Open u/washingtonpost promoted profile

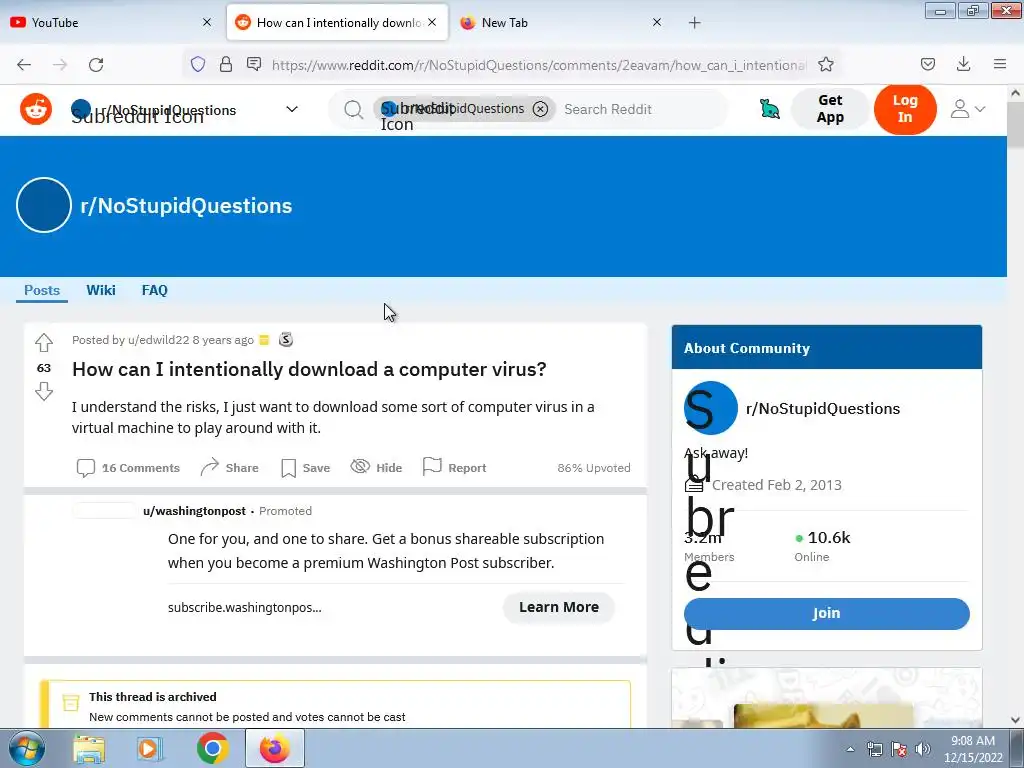pyautogui.click(x=195, y=511)
